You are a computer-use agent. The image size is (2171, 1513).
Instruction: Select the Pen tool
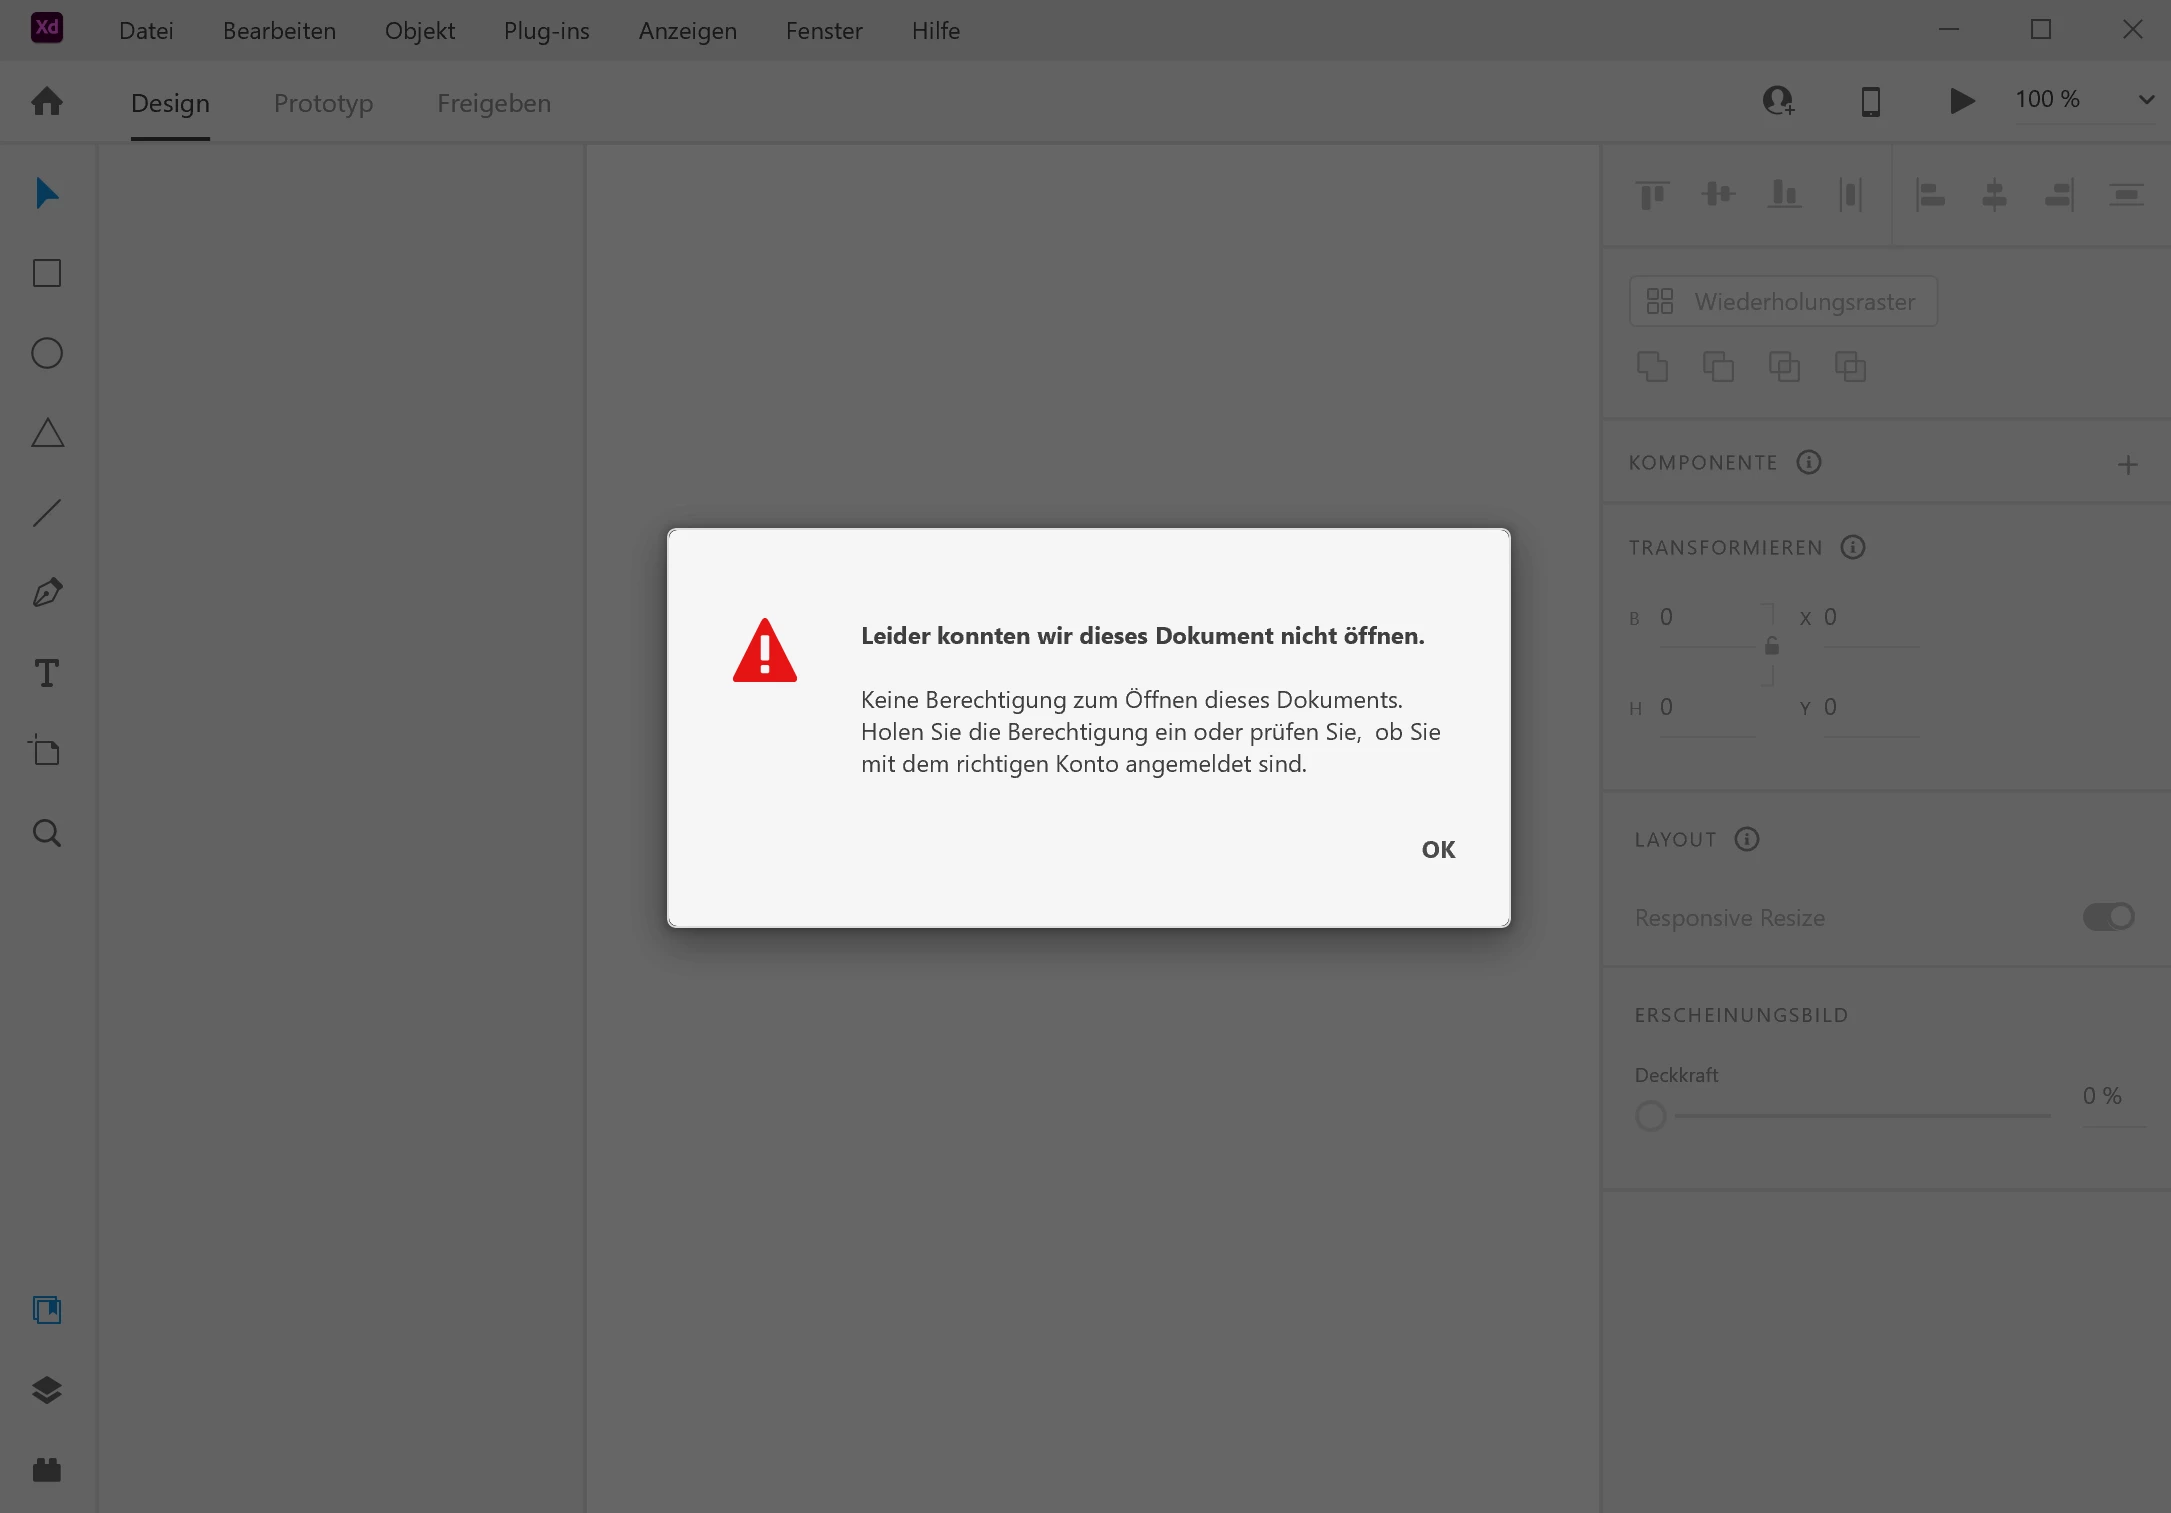pos(47,593)
